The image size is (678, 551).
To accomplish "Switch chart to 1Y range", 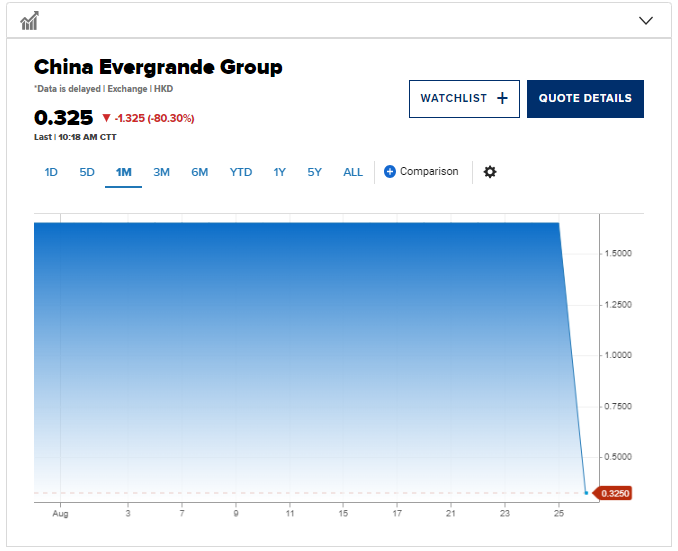I will [280, 172].
